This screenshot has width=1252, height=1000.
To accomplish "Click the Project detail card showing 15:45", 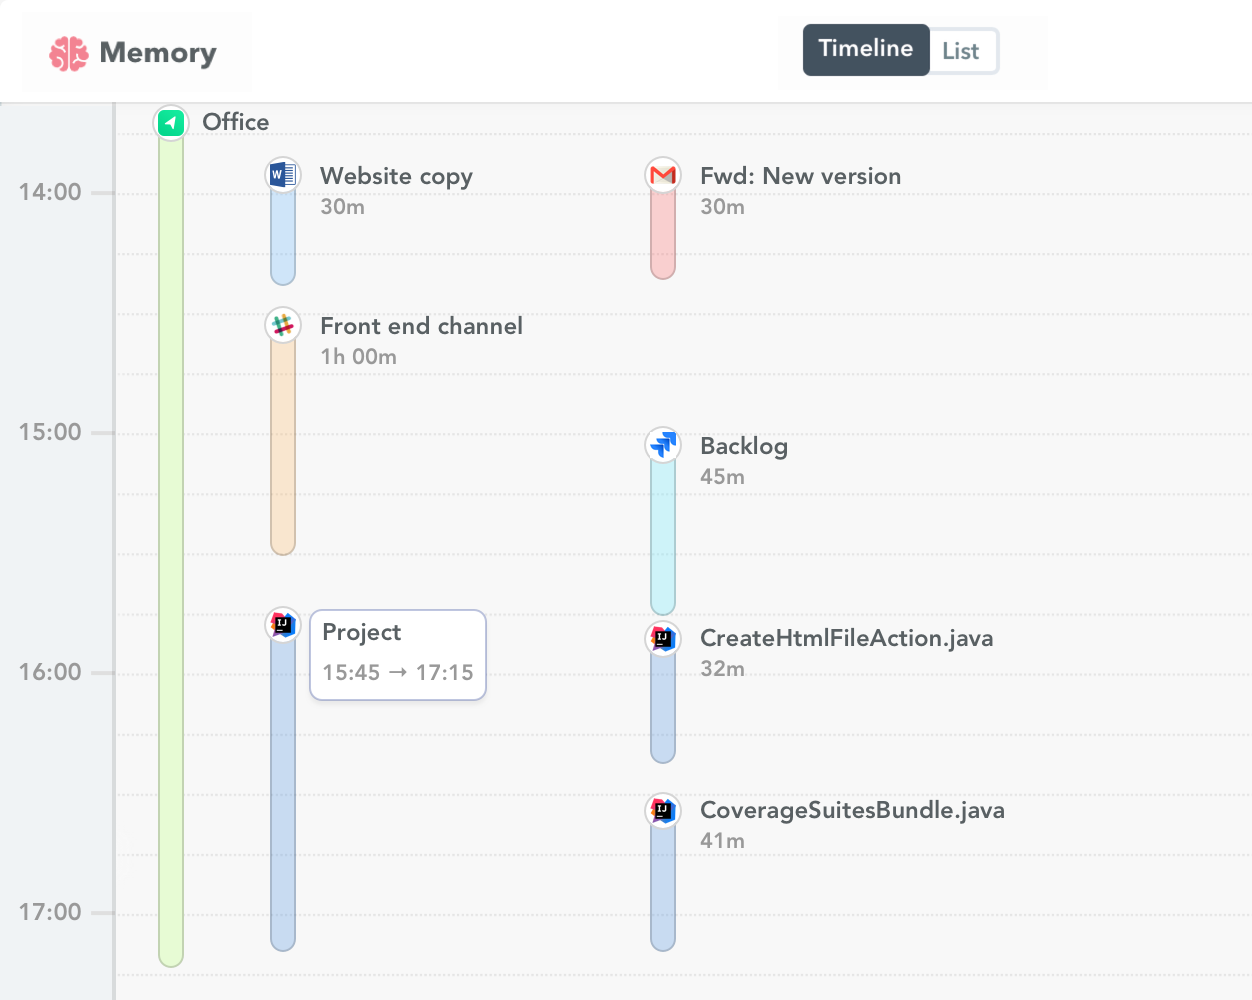I will point(397,654).
